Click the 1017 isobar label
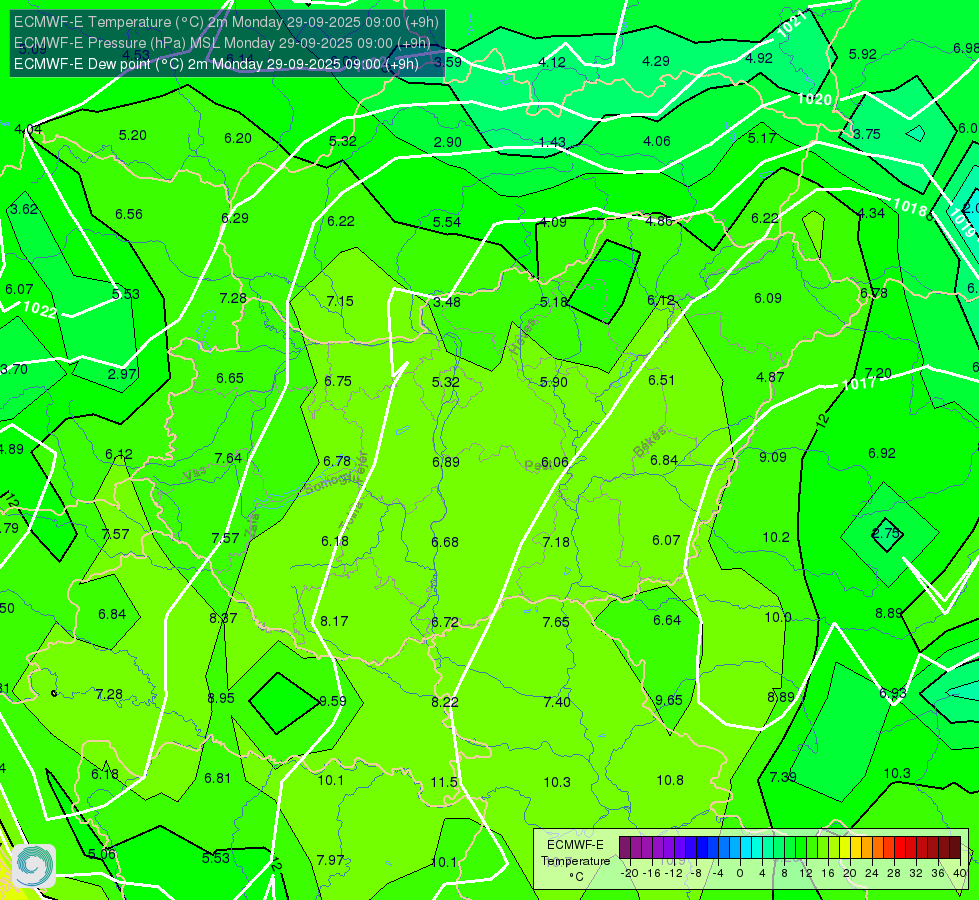 859,383
